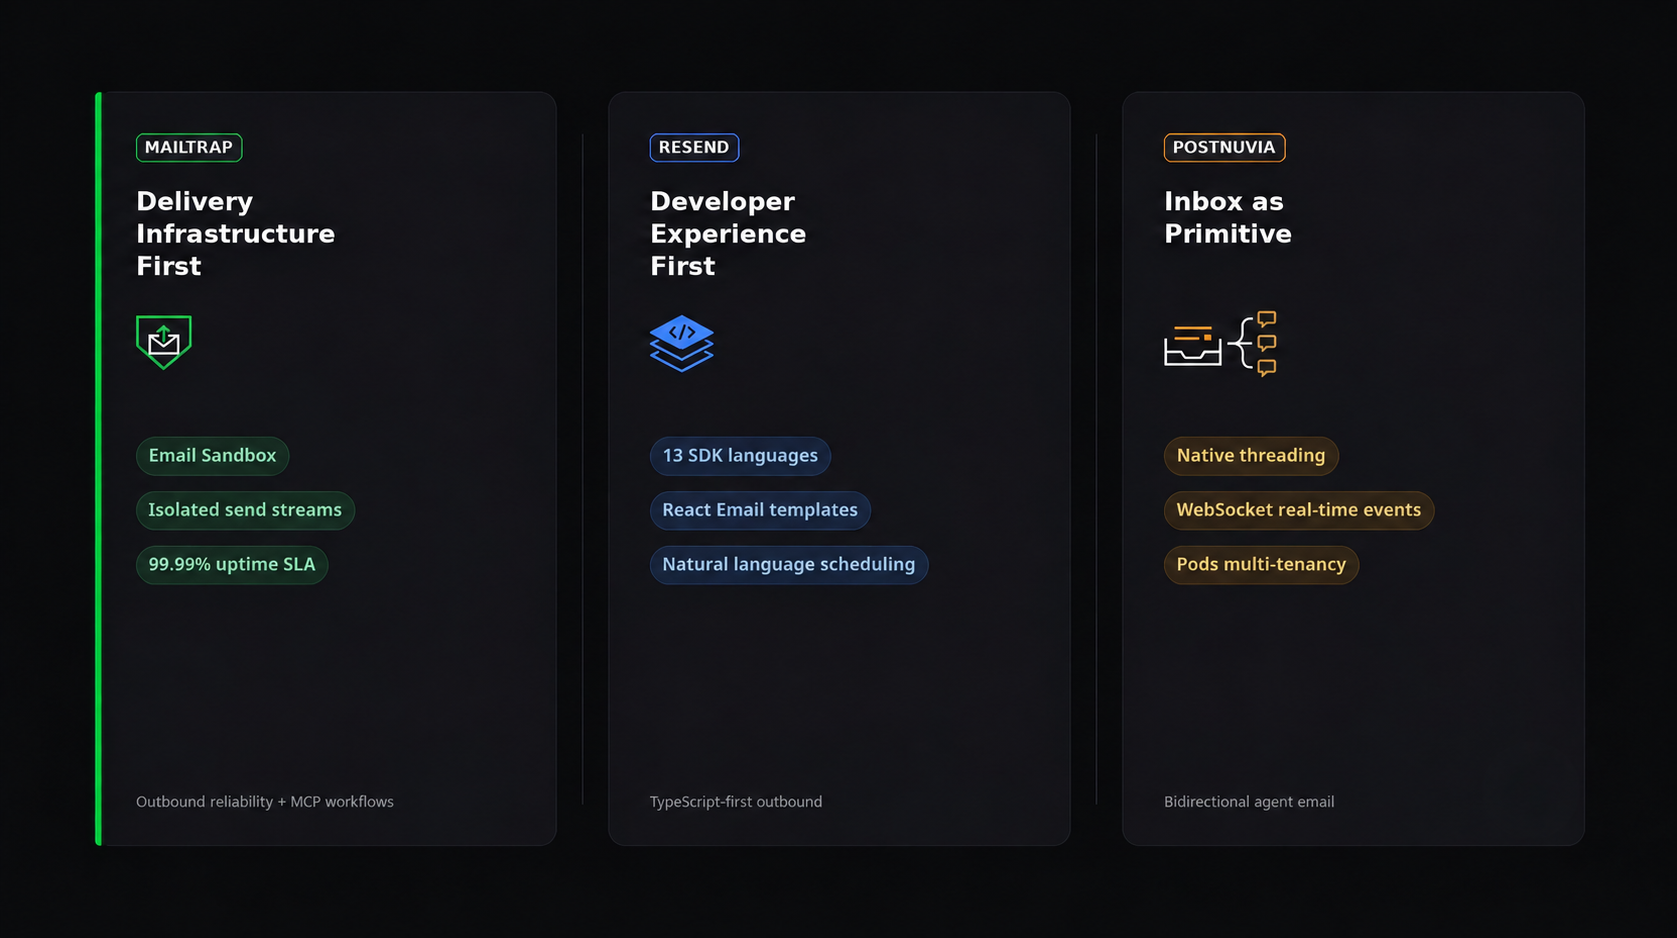Click the Natural language scheduling pill

pyautogui.click(x=789, y=564)
